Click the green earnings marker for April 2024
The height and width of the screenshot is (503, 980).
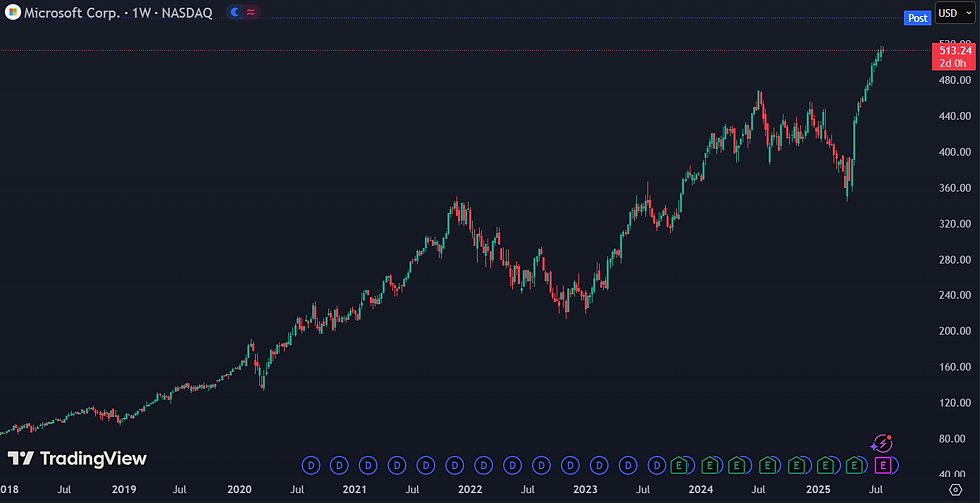coord(737,465)
